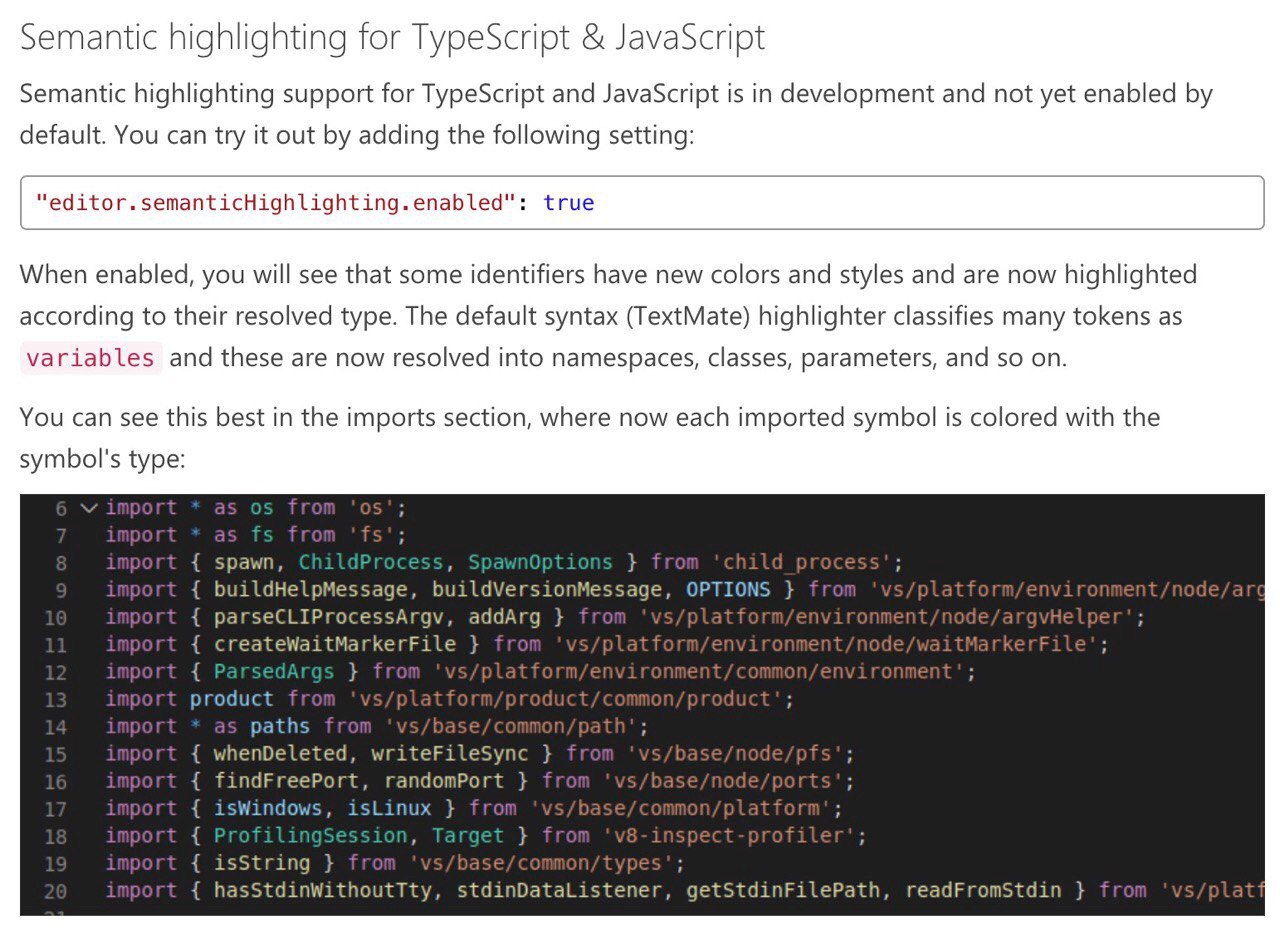Select the "editor.semanticHighlighting.enabled" setting key

pos(275,203)
